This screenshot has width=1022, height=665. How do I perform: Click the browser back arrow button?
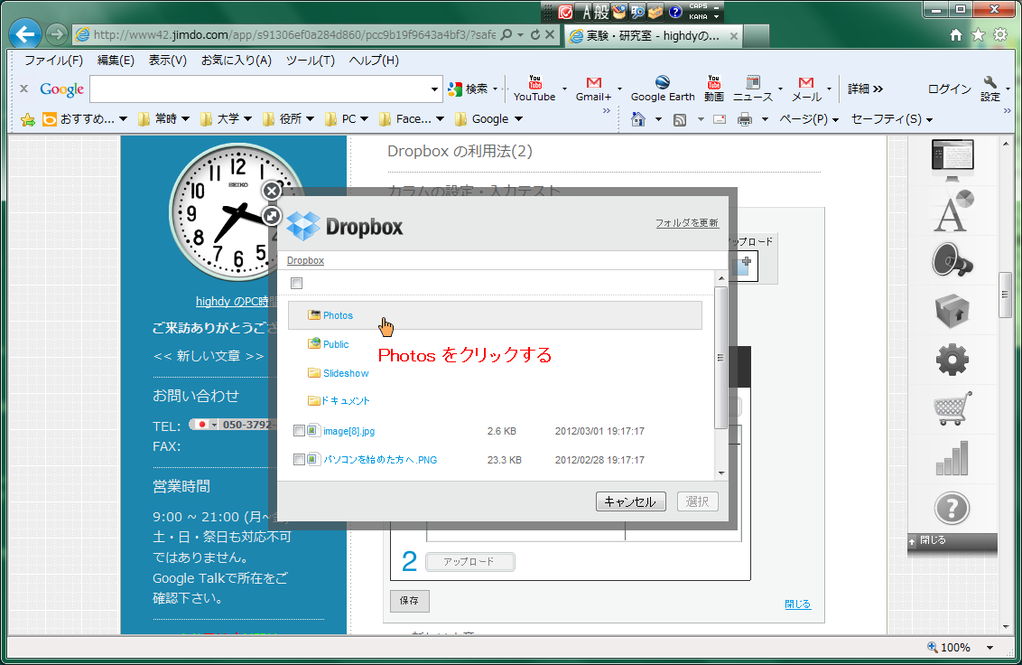25,34
